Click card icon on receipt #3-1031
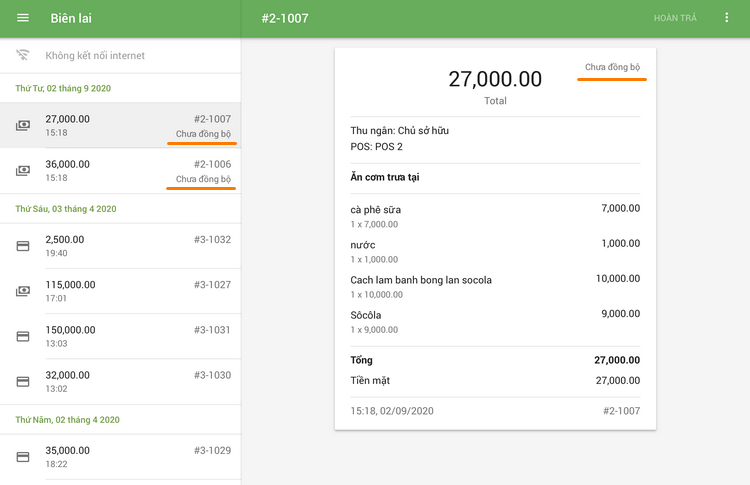The width and height of the screenshot is (750, 485). (x=23, y=336)
